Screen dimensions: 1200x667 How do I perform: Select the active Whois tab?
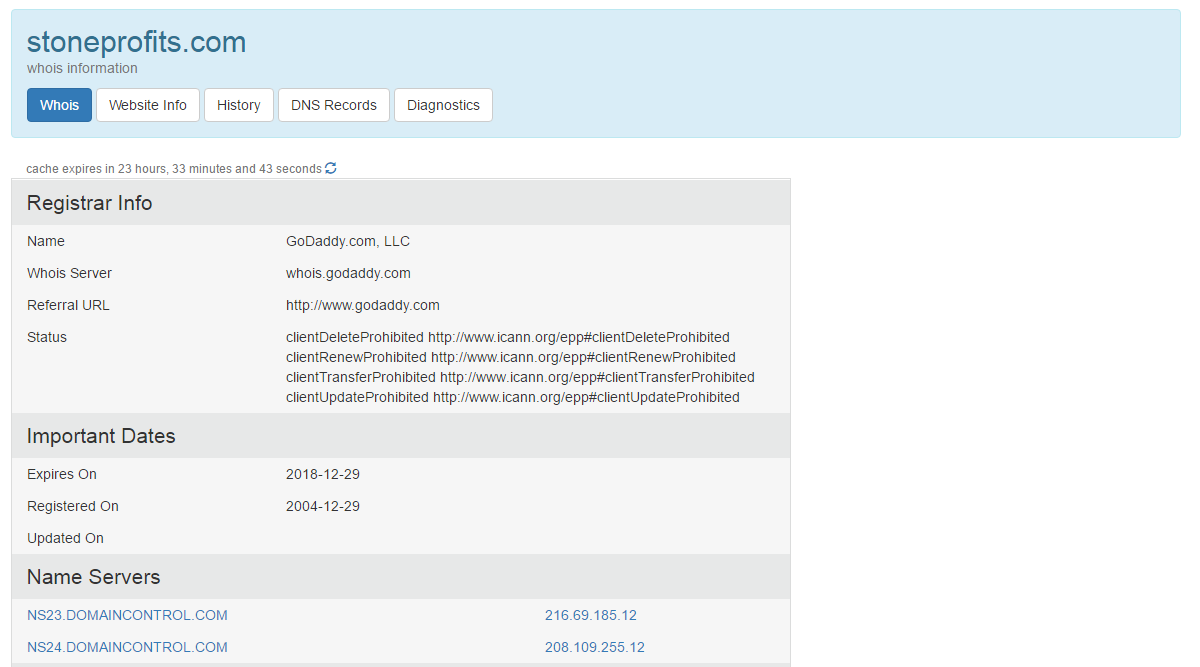click(x=59, y=105)
